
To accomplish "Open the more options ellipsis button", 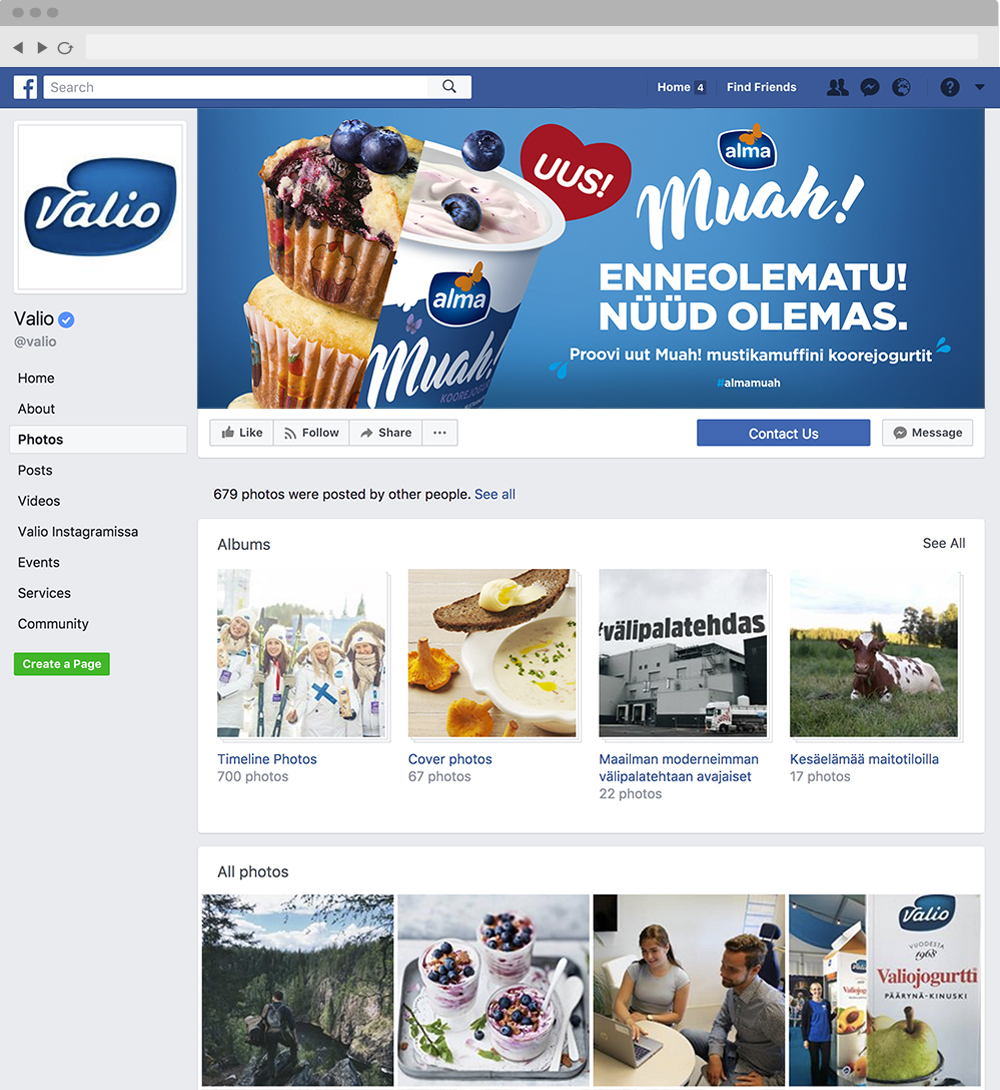I will [440, 432].
